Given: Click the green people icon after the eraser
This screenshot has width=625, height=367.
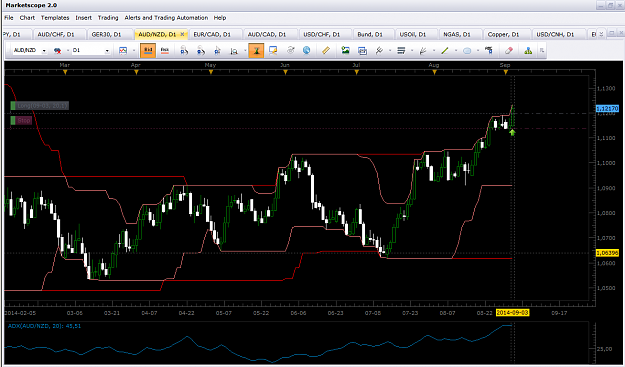Looking at the screenshot, I should tap(528, 51).
